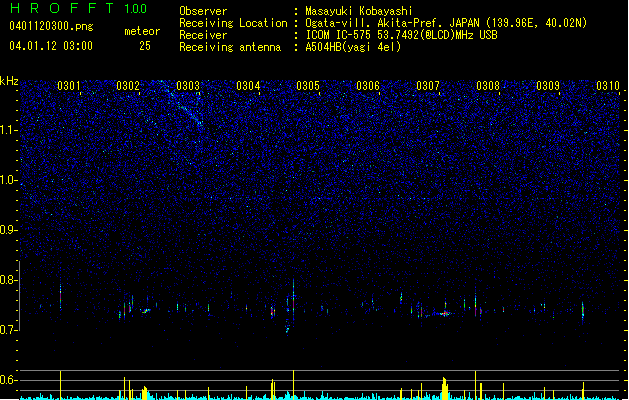Image resolution: width=629 pixels, height=400 pixels.
Task: Click the 0310 time marker
Action: coord(608,86)
